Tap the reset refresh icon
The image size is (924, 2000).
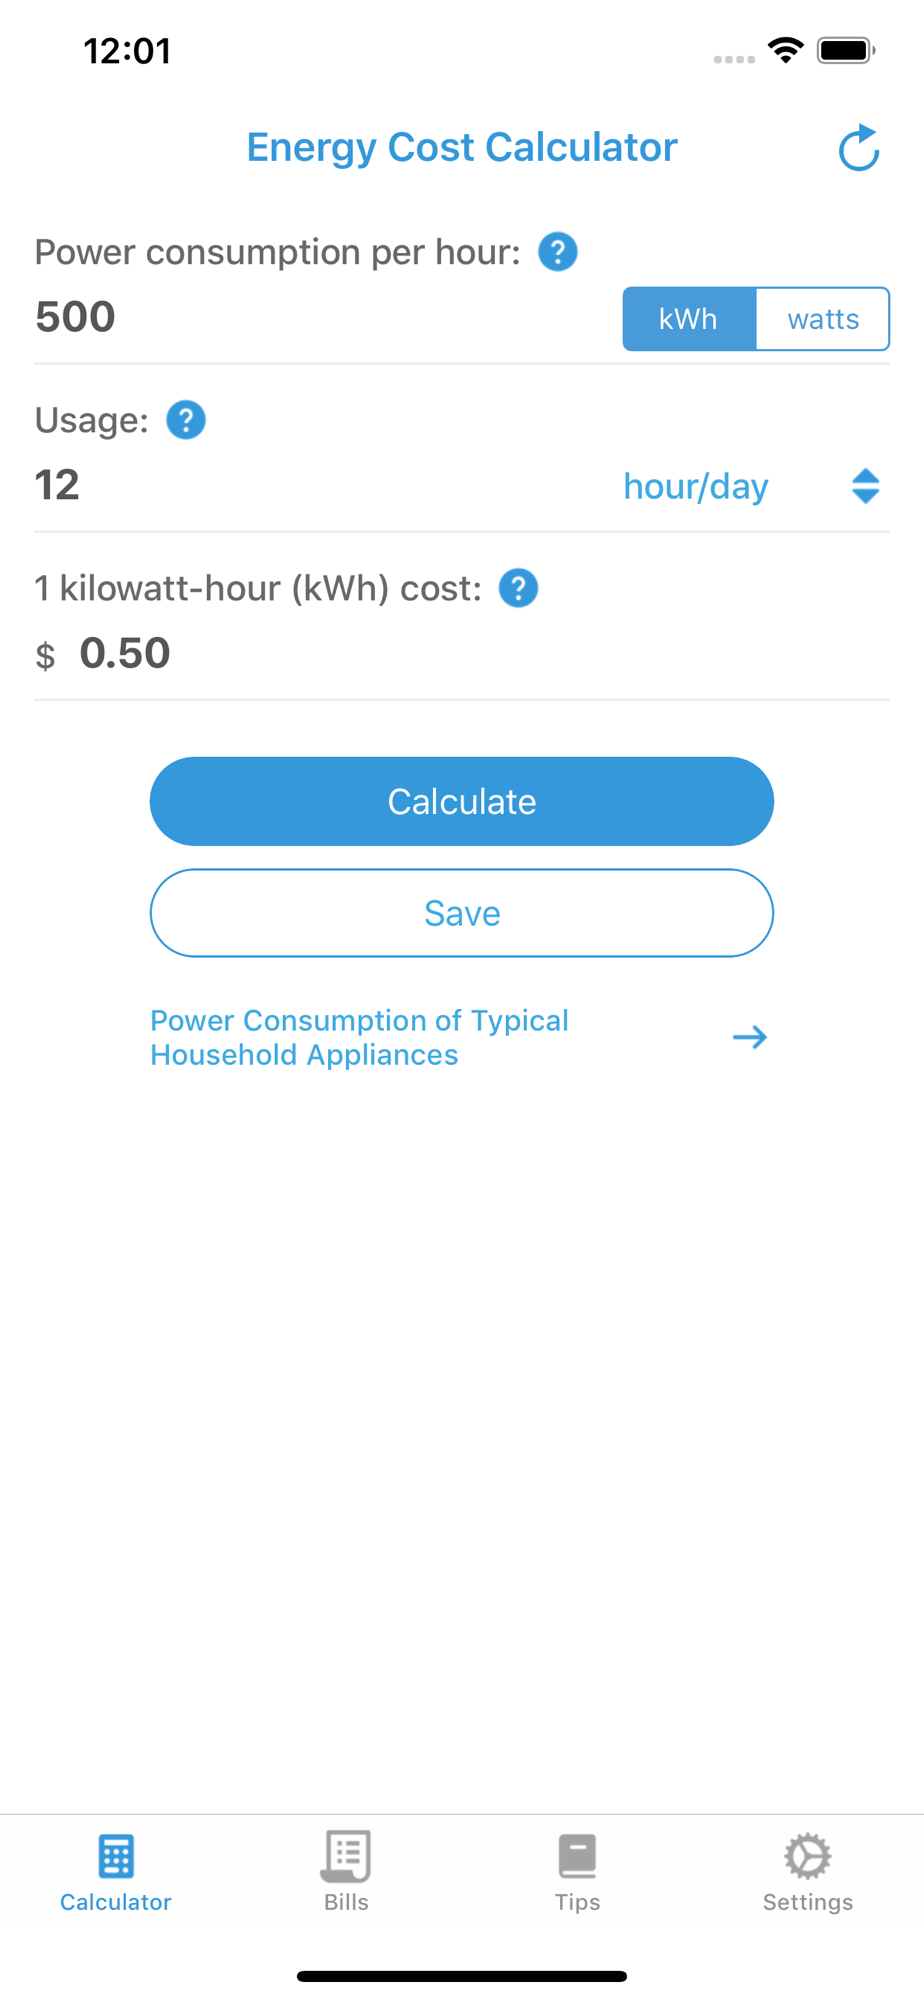[859, 148]
